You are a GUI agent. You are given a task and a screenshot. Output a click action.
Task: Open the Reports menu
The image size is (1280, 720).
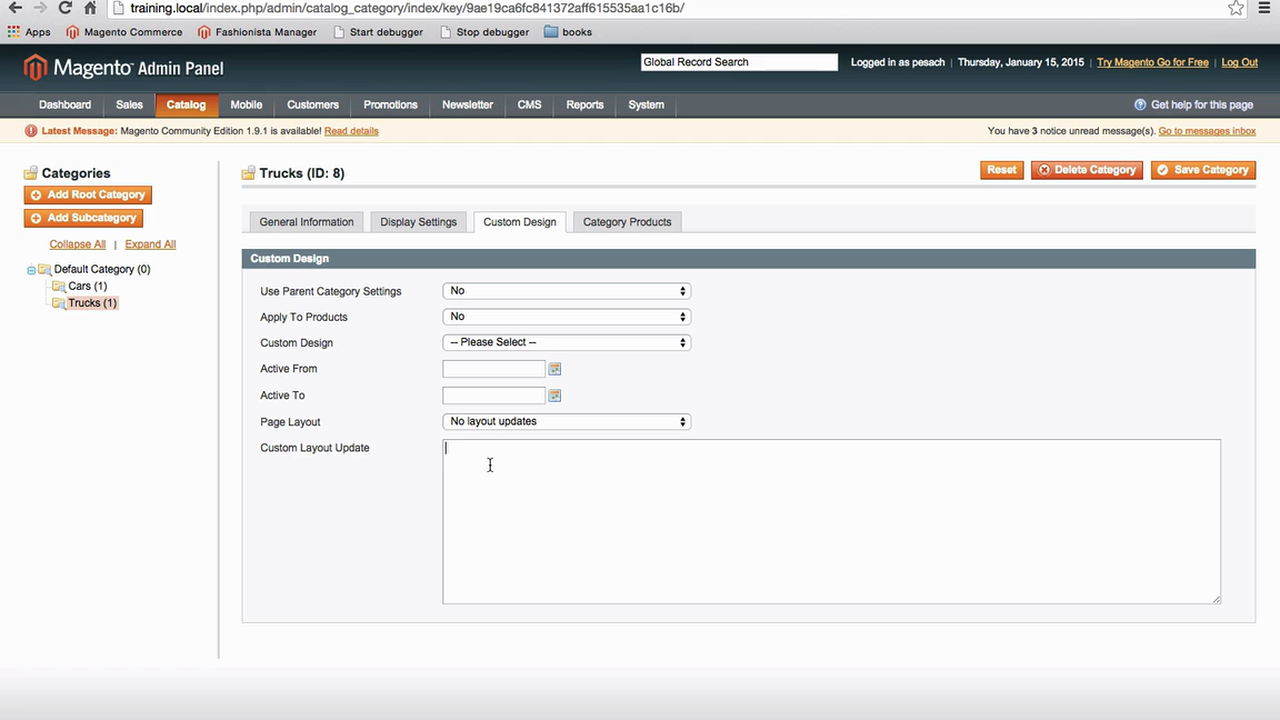point(584,104)
